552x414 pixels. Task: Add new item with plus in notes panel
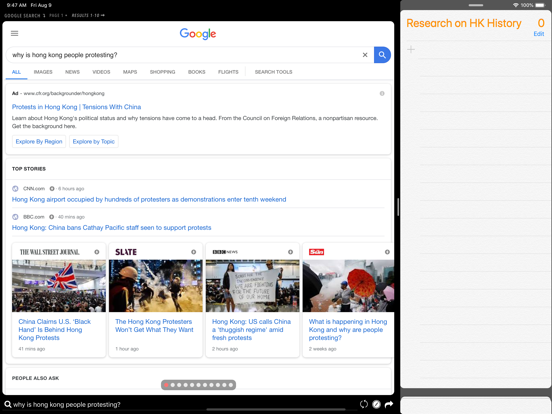[411, 49]
